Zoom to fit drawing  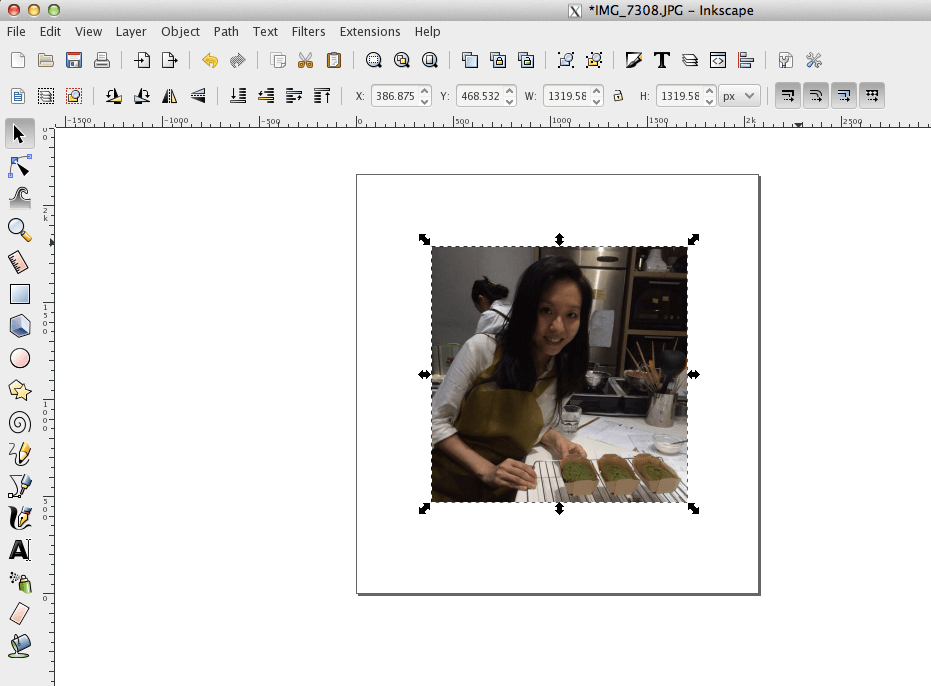pyautogui.click(x=402, y=60)
